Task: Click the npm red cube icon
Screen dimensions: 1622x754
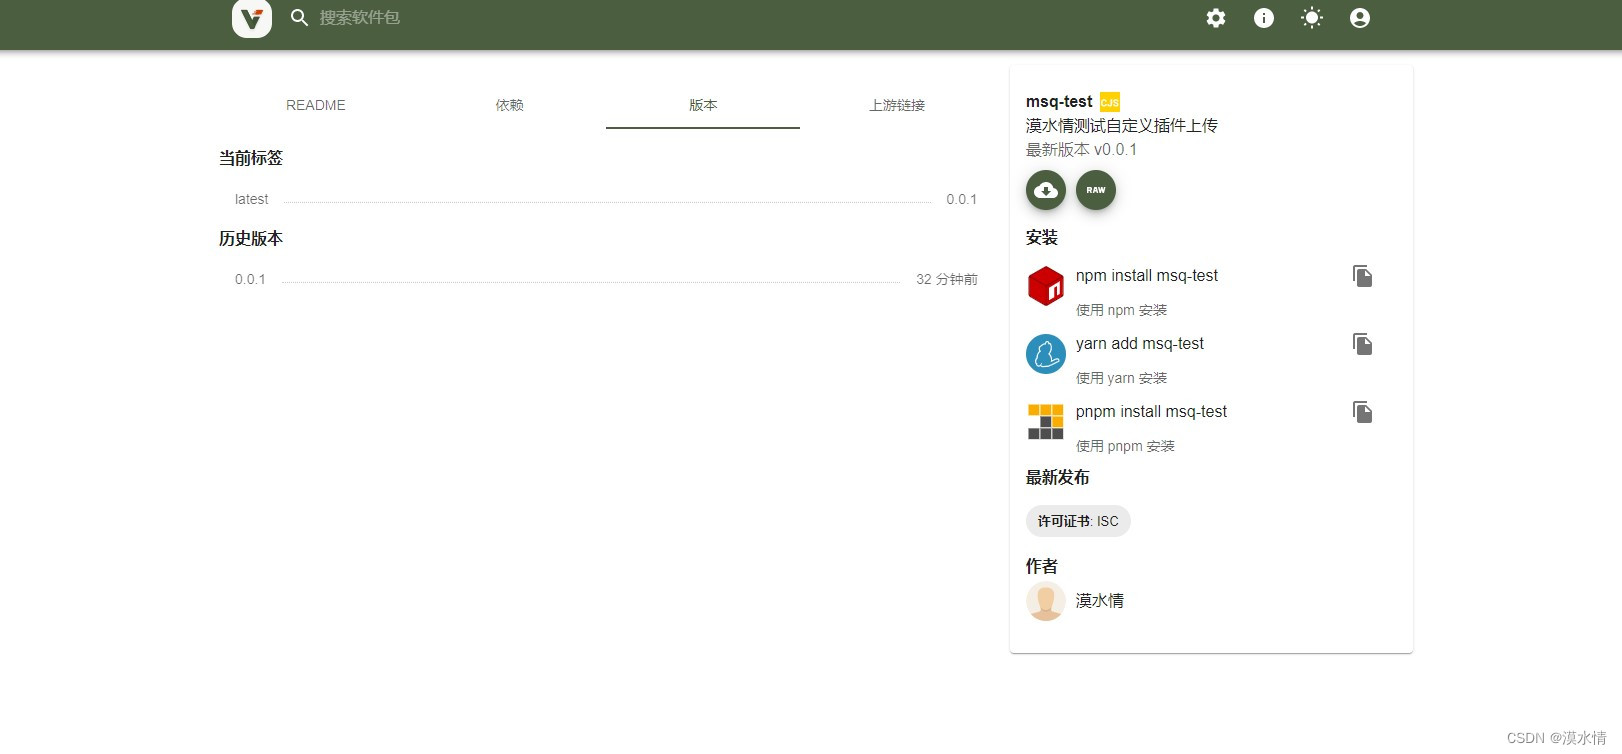Action: [x=1046, y=286]
